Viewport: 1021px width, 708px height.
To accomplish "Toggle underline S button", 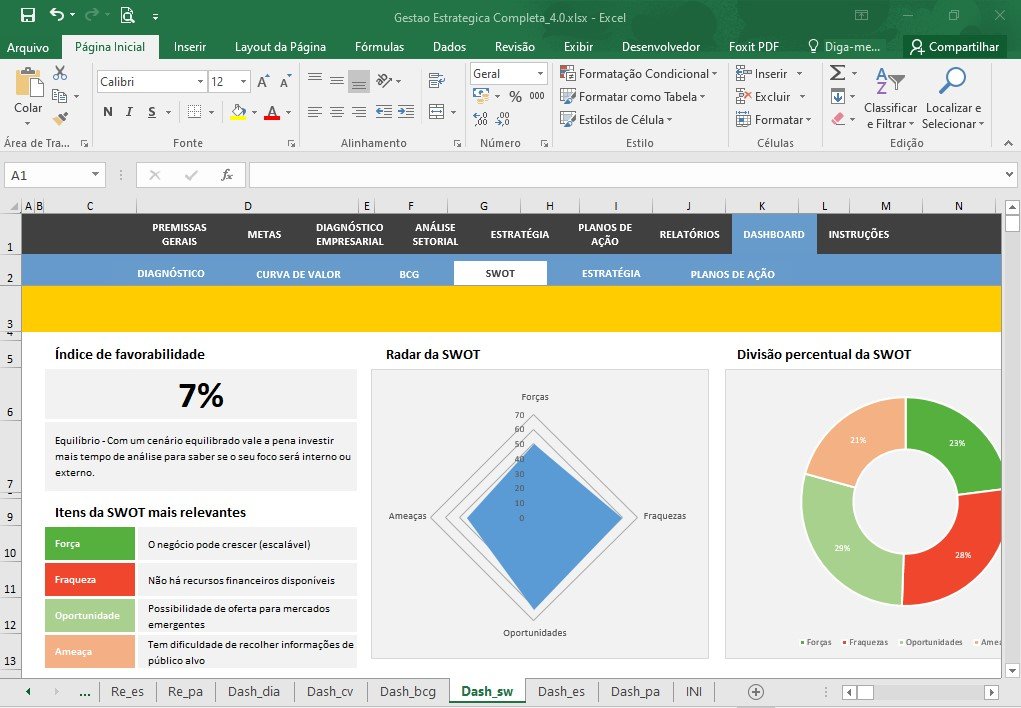I will (152, 112).
